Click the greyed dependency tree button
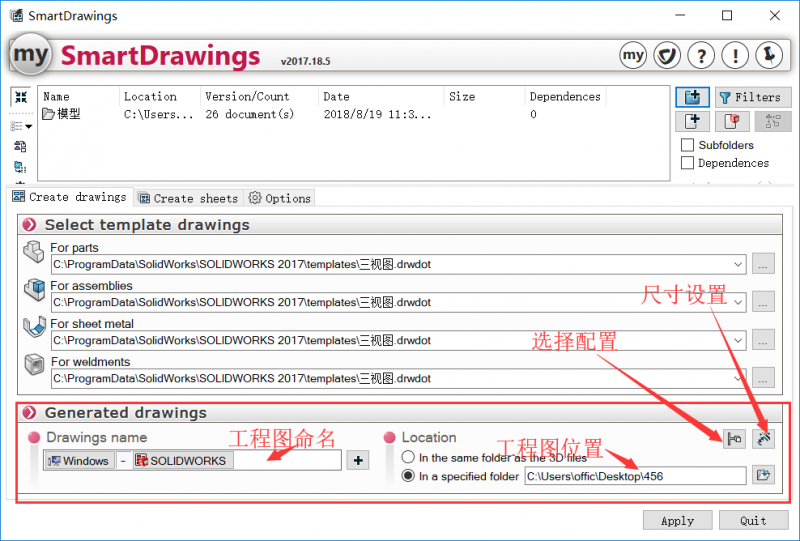800x541 pixels. (x=772, y=121)
